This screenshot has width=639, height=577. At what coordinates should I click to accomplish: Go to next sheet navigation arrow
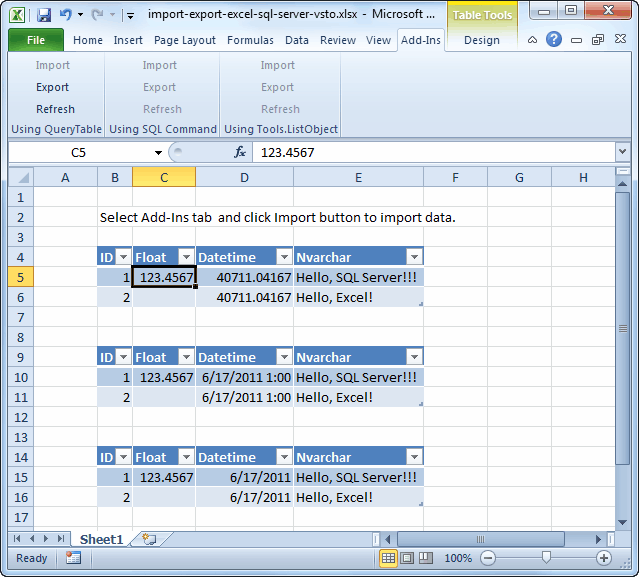tap(46, 539)
